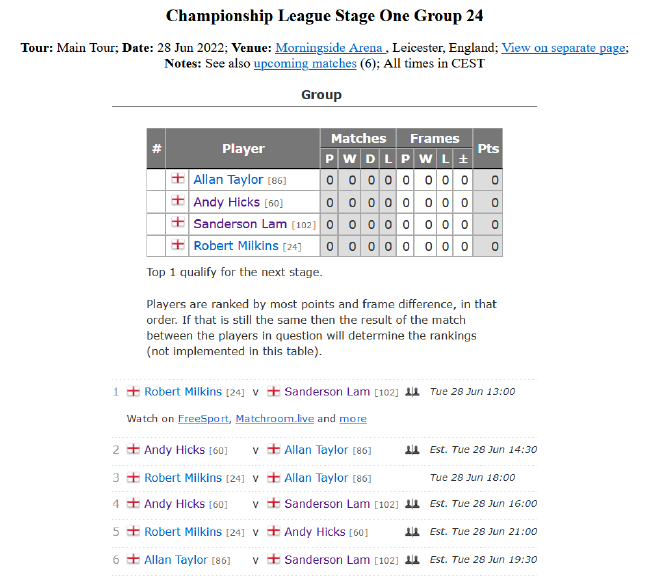Select Robert Milkins in match 3 row
This screenshot has width=650, height=576.
(183, 478)
